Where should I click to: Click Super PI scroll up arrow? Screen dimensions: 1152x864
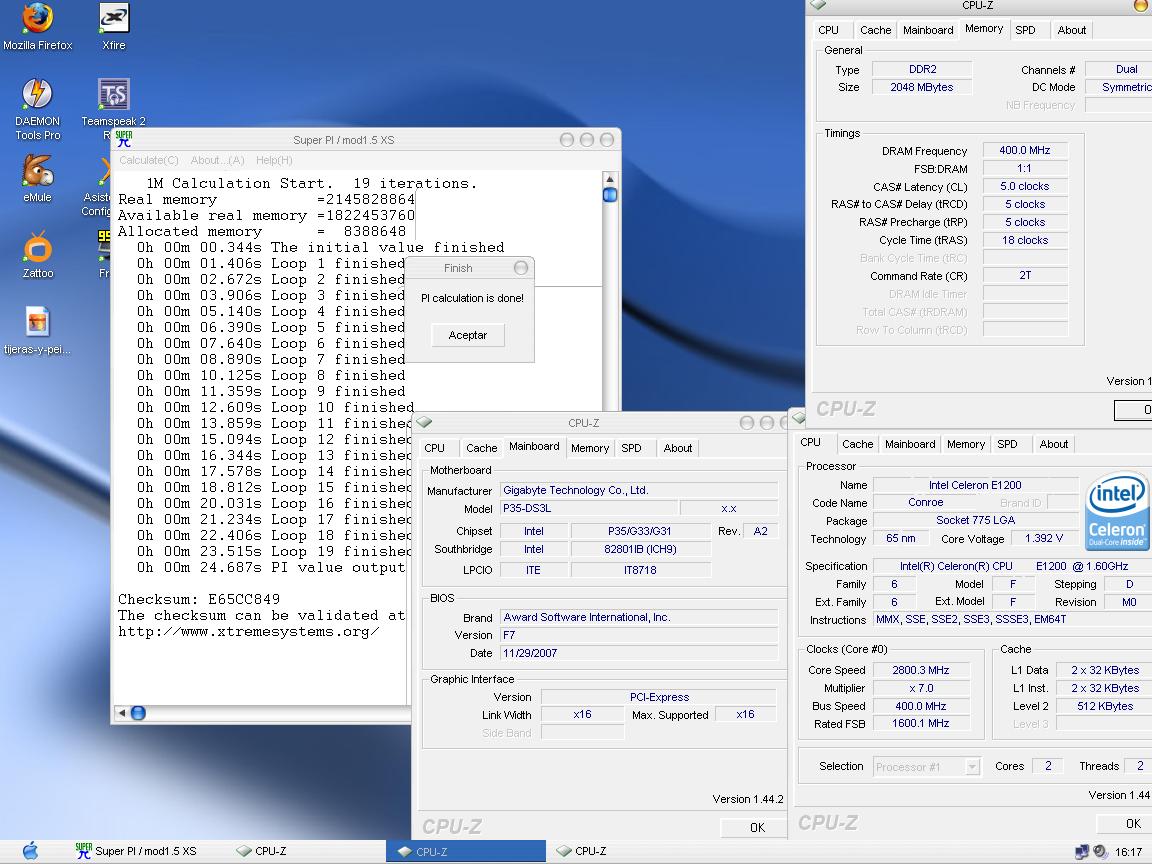(610, 179)
